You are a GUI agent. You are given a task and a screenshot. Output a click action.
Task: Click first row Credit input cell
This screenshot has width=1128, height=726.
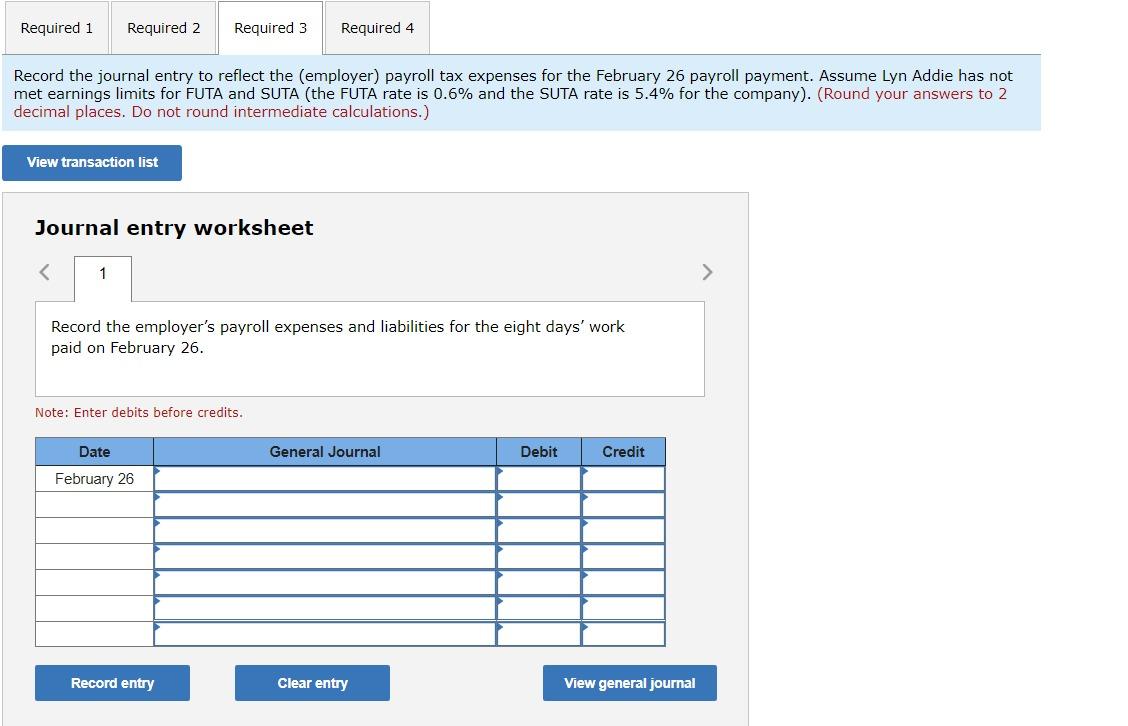[623, 478]
